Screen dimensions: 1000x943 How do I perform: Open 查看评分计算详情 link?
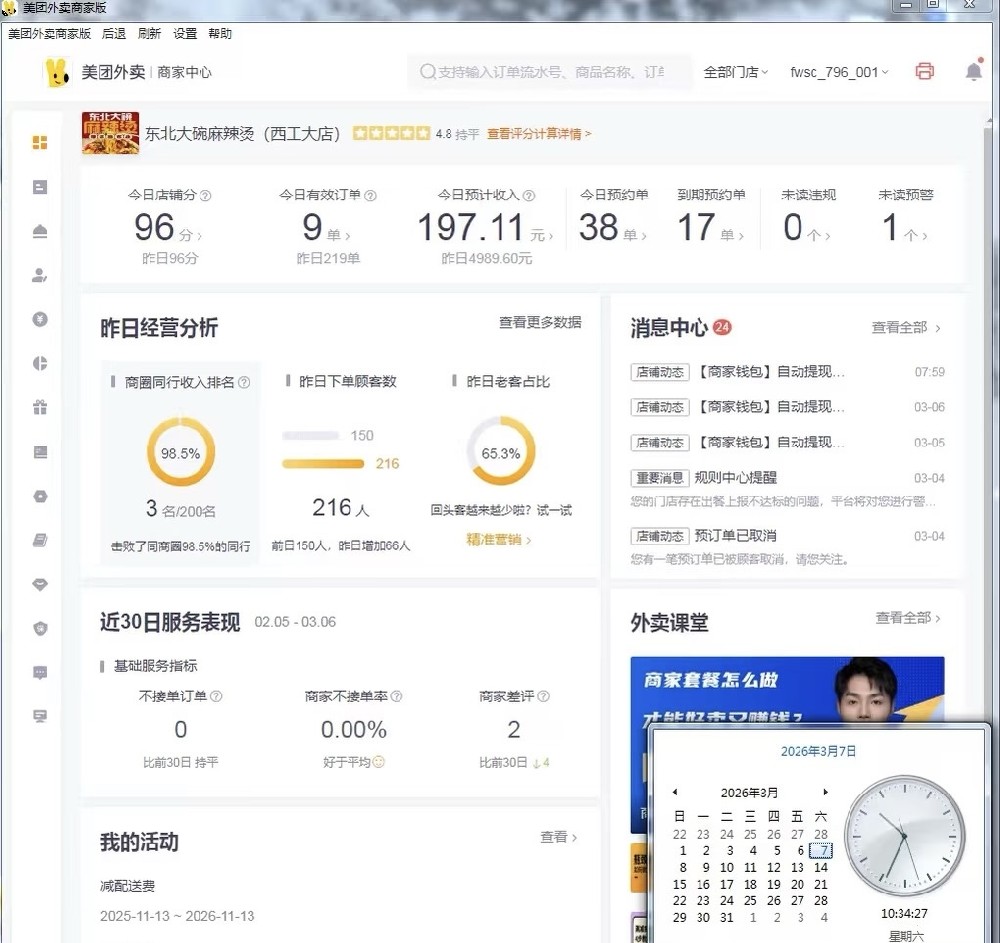(x=537, y=133)
